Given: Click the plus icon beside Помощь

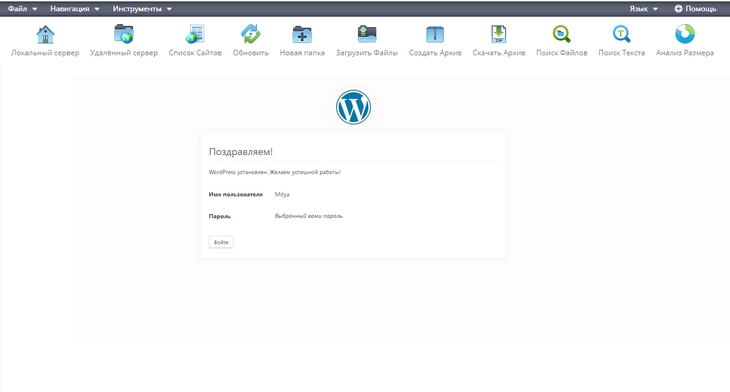Looking at the screenshot, I should click(678, 8).
